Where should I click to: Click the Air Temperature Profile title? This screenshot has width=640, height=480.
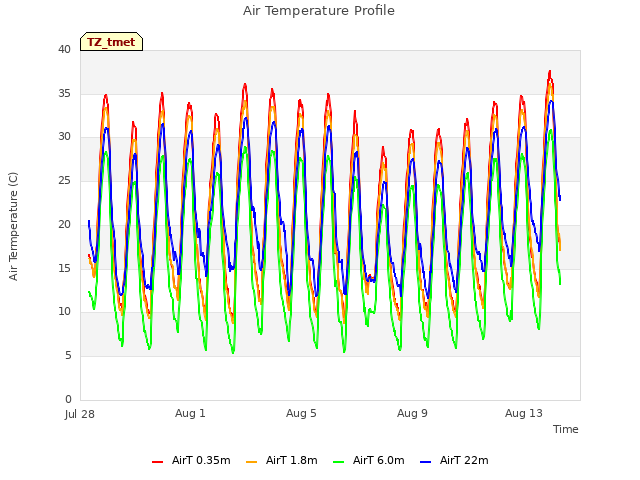coord(319,11)
